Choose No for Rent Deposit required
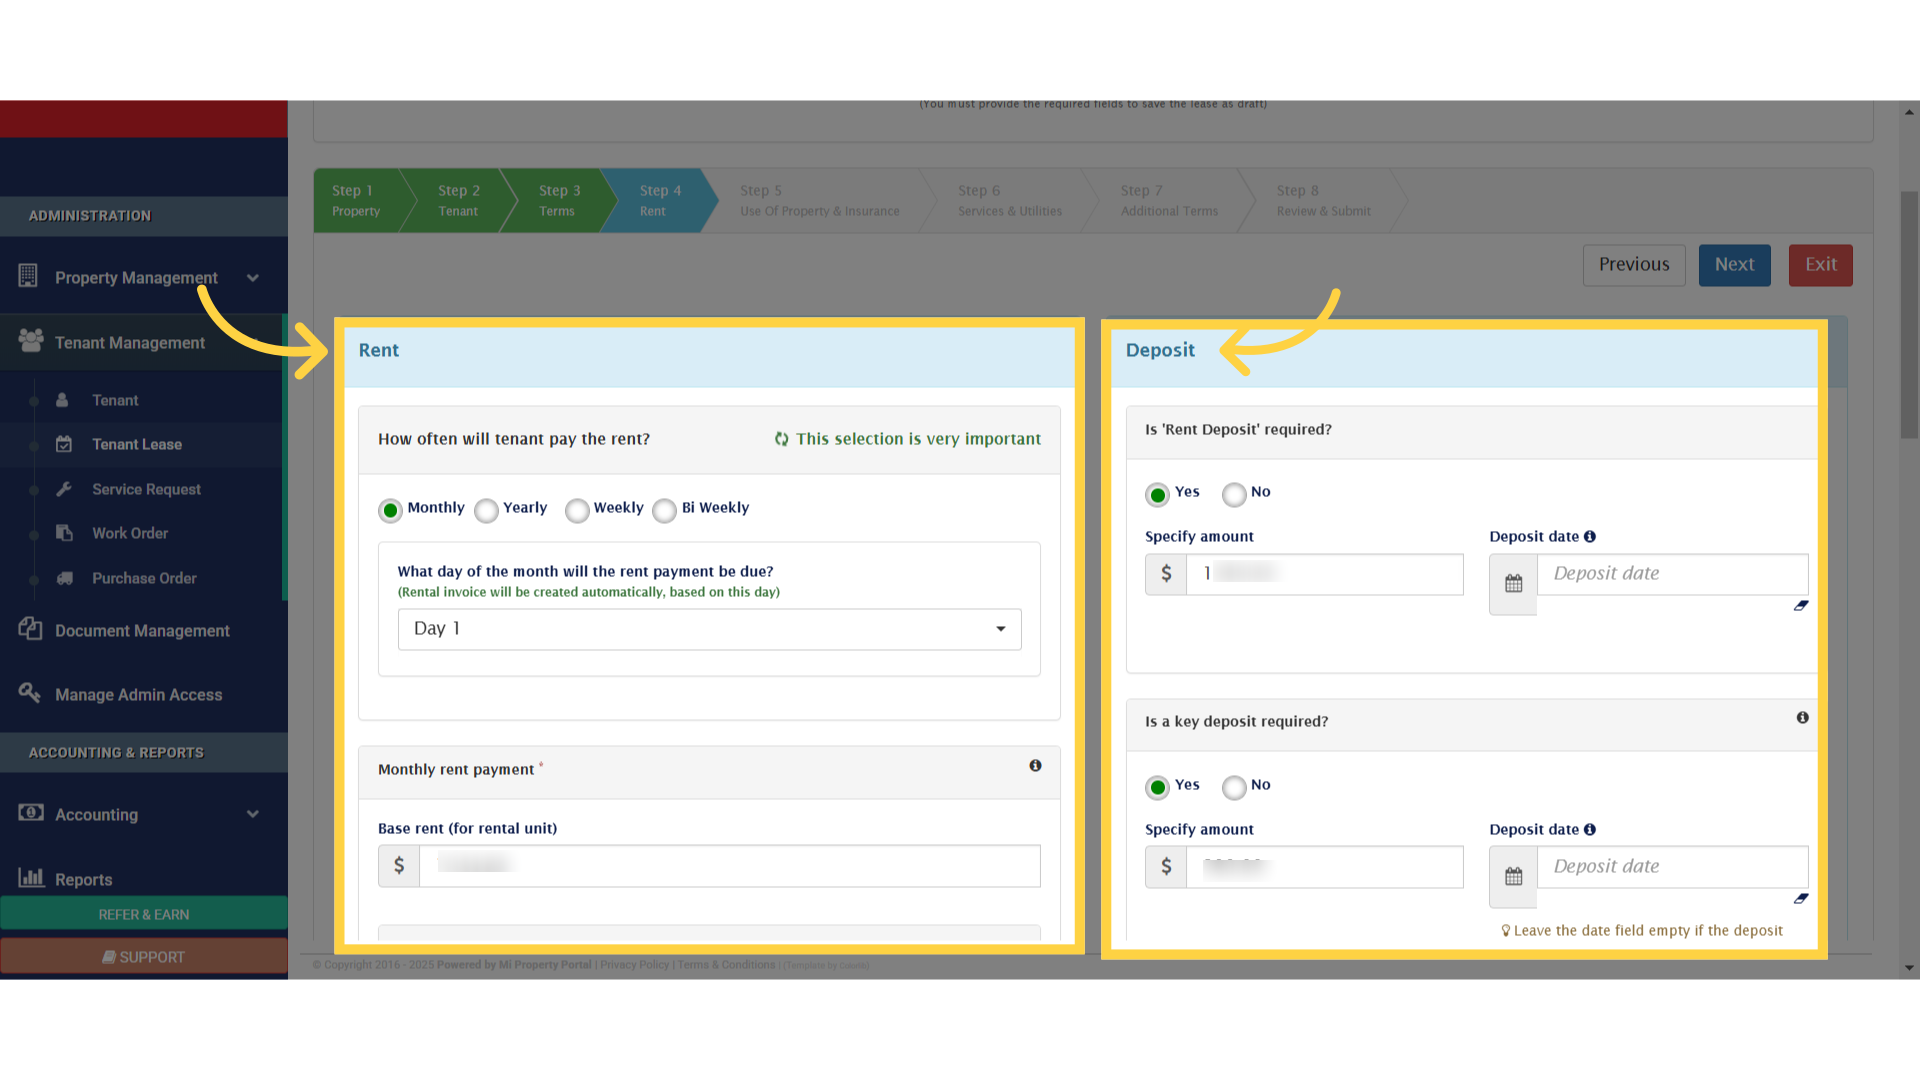Screen dimensions: 1920x1080 point(1235,495)
